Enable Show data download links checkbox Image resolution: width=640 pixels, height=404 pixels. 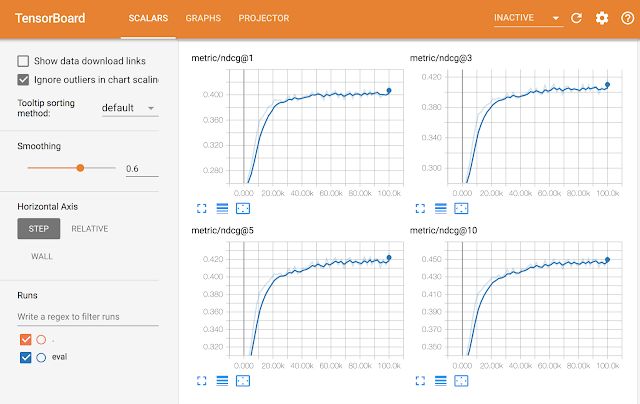23,61
